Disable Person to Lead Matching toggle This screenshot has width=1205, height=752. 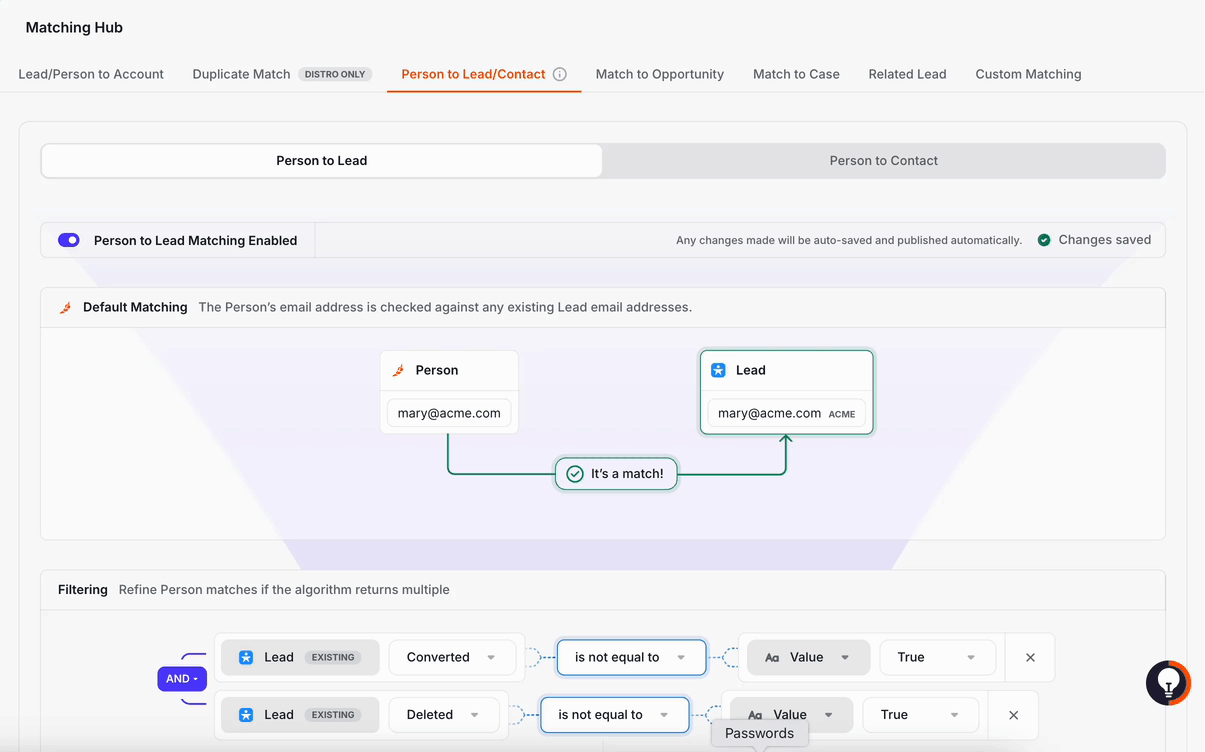(69, 240)
